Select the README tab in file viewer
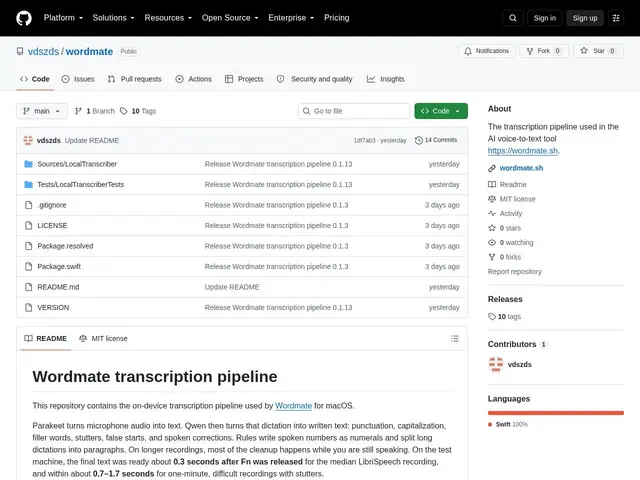640x480 pixels. [46, 338]
